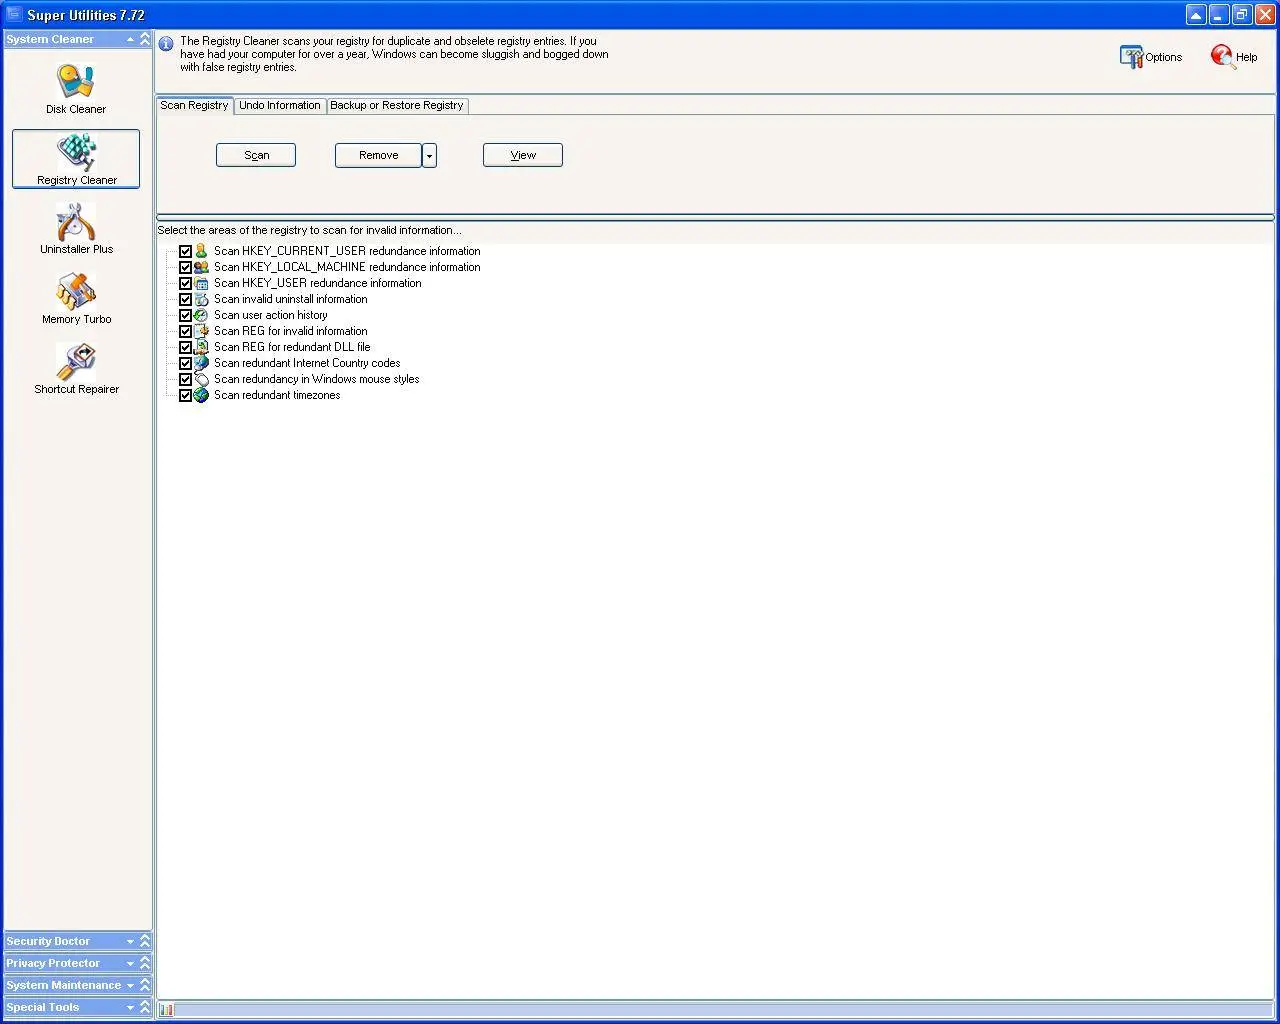Click the Super Utilities title bar icon
1280x1024 pixels.
14,15
